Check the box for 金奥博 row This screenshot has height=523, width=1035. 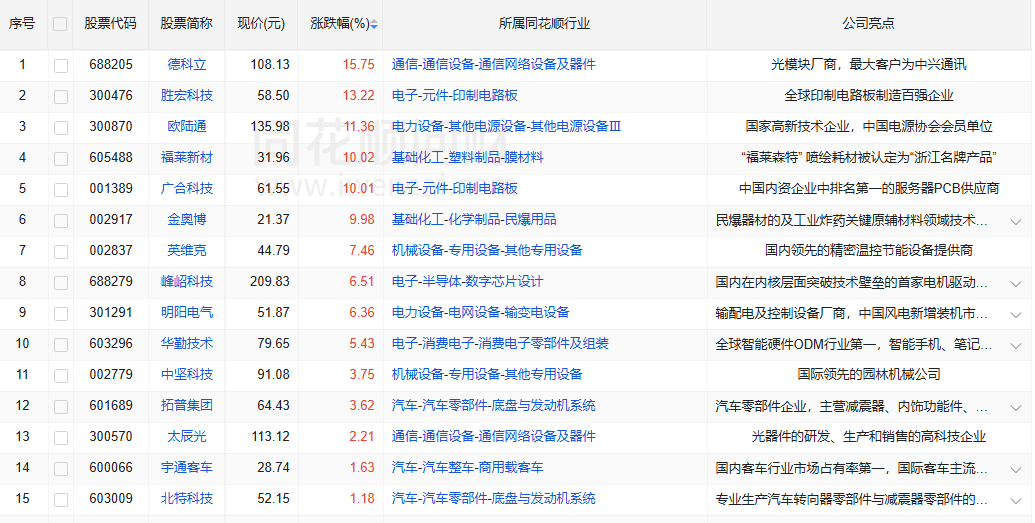tap(61, 221)
